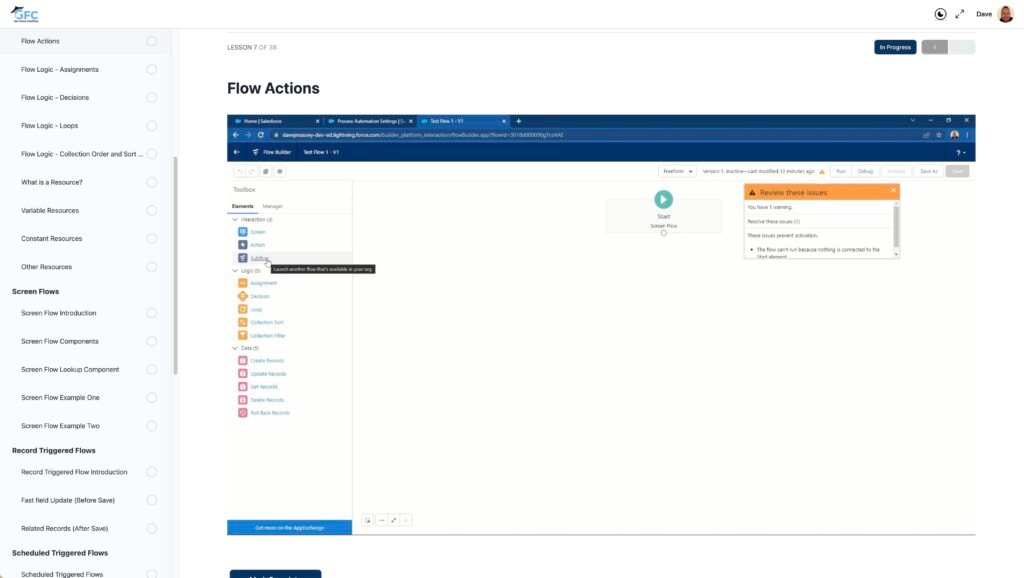Mark Flow Logic - Assignments circle
The width and height of the screenshot is (1024, 578).
(x=152, y=69)
